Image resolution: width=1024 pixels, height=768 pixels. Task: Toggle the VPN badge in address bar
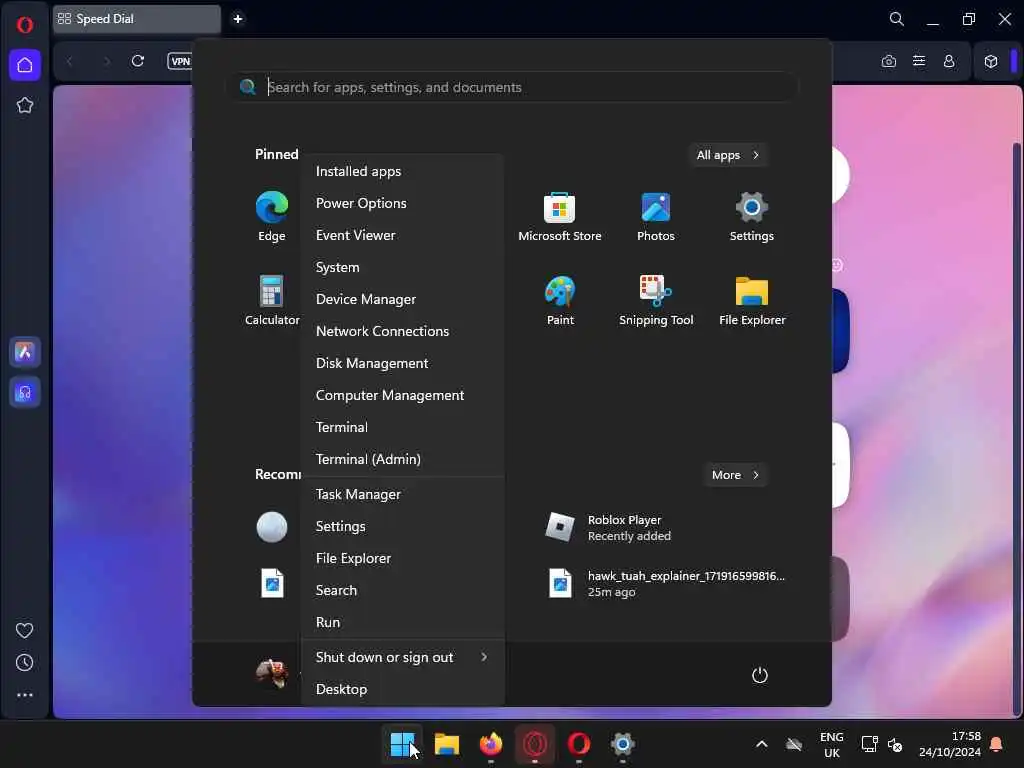(180, 61)
